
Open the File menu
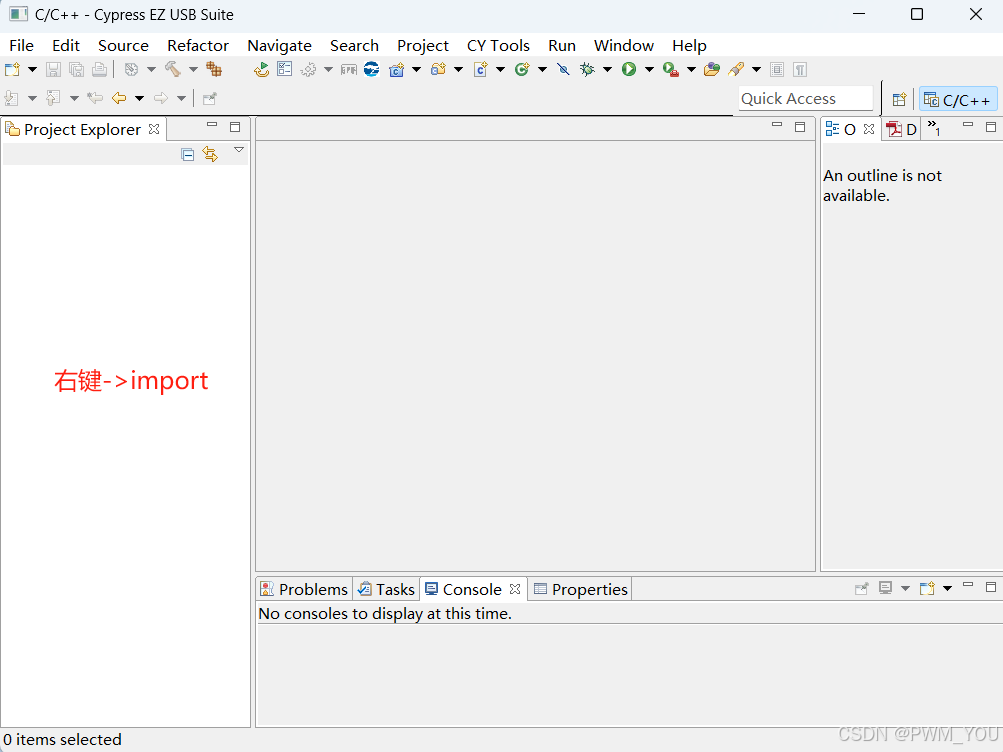21,45
